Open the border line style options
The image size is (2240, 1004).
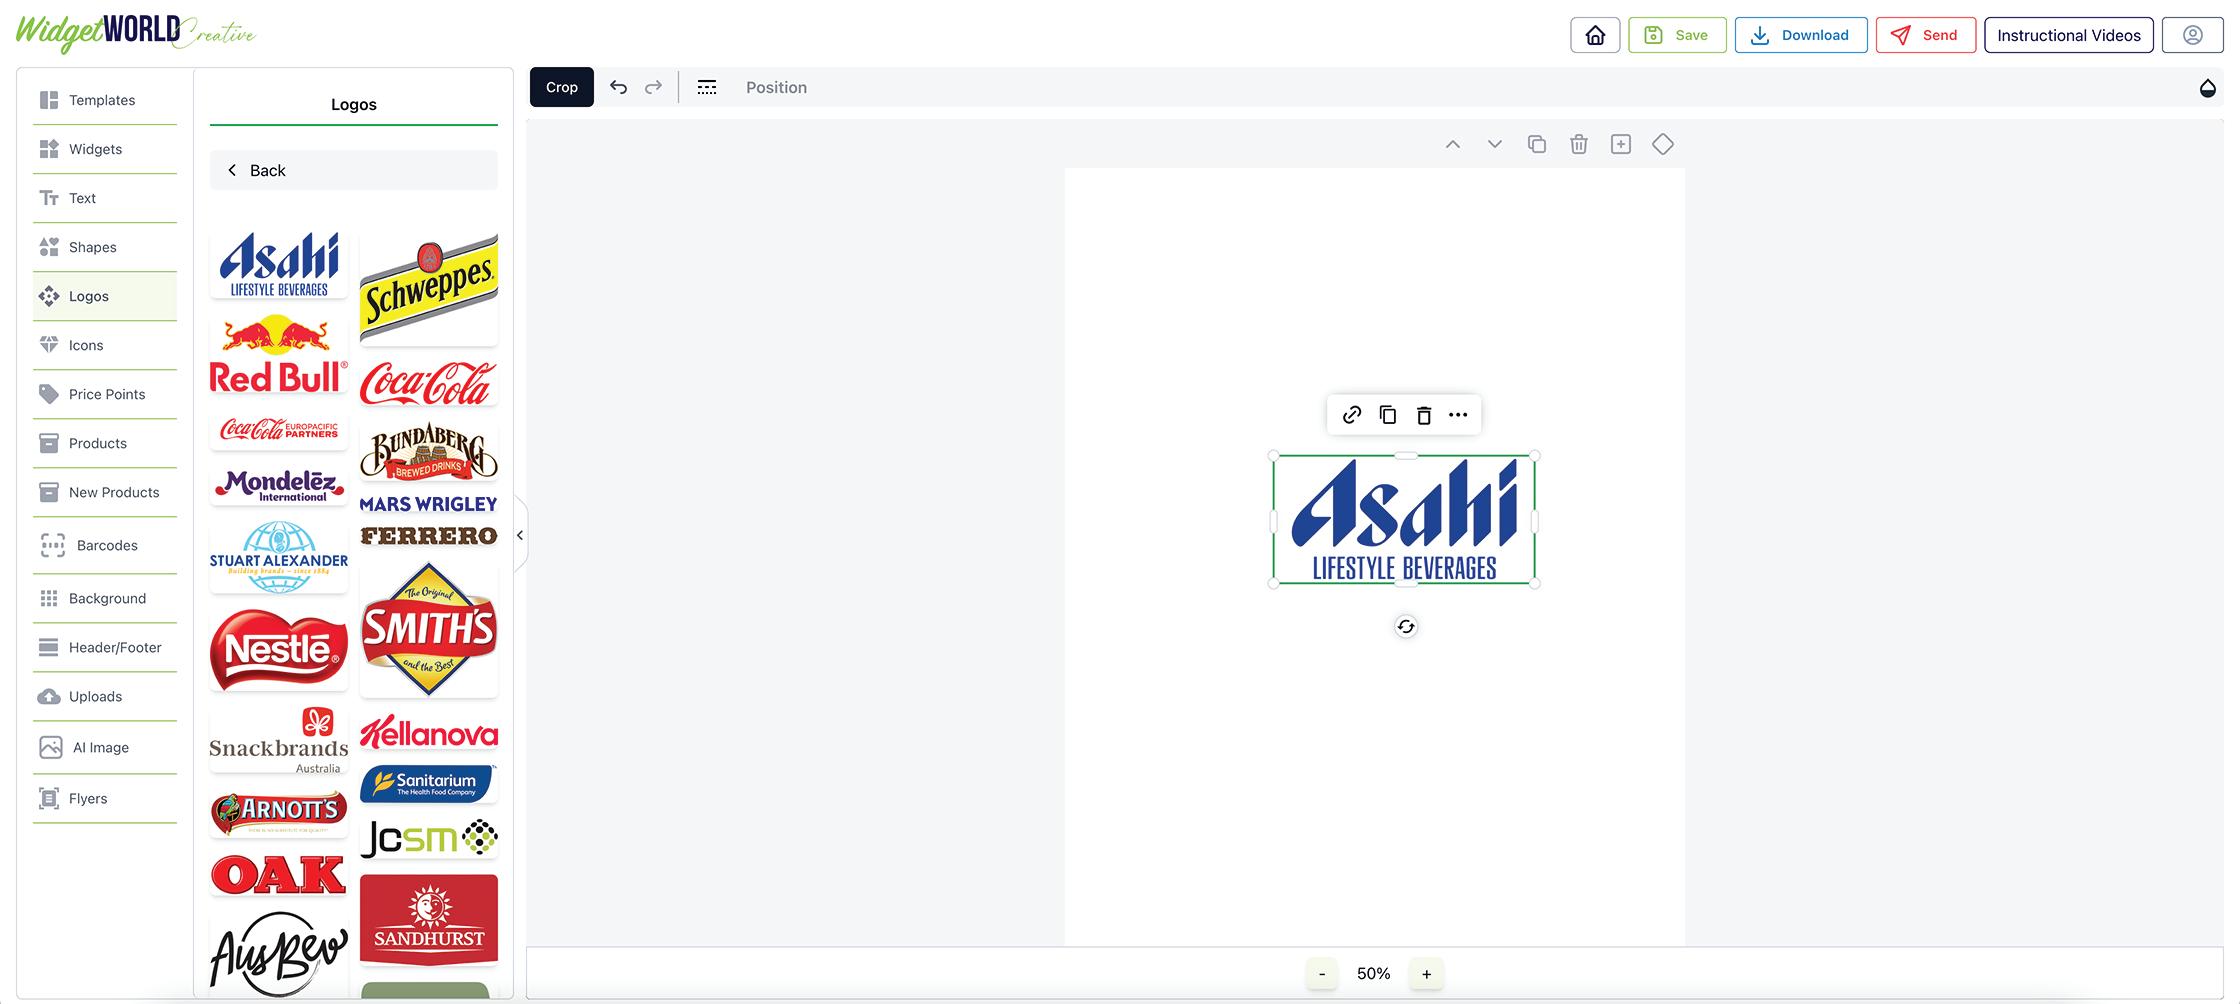click(x=707, y=87)
